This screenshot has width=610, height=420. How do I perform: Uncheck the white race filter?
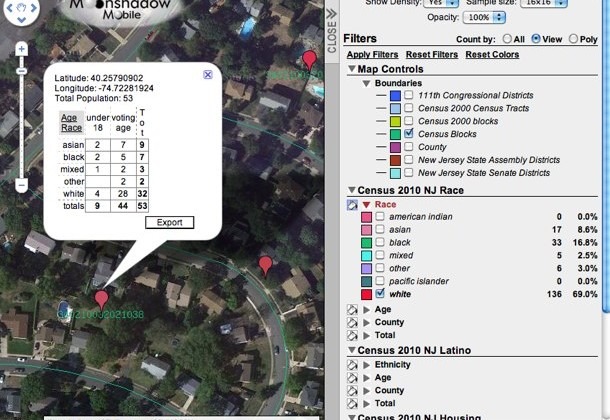click(x=380, y=293)
